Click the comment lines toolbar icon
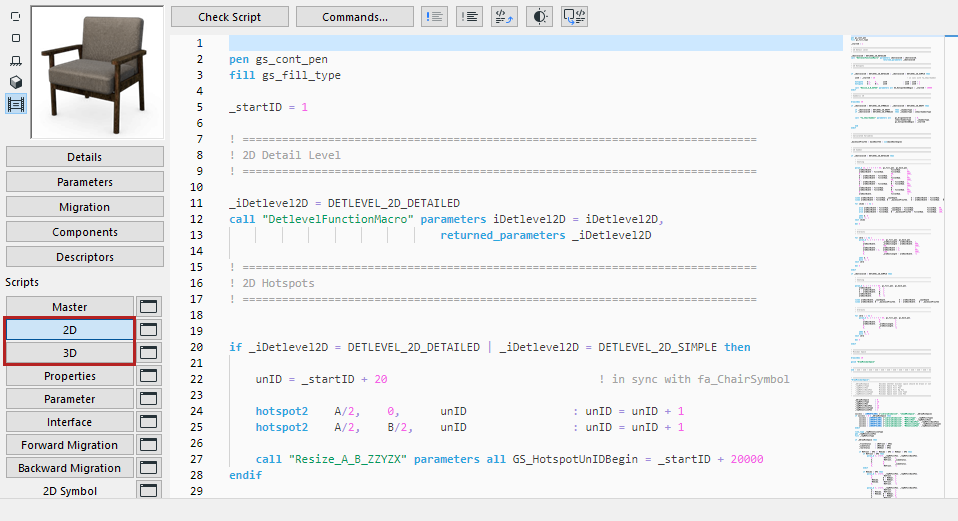This screenshot has width=958, height=521. [x=435, y=16]
